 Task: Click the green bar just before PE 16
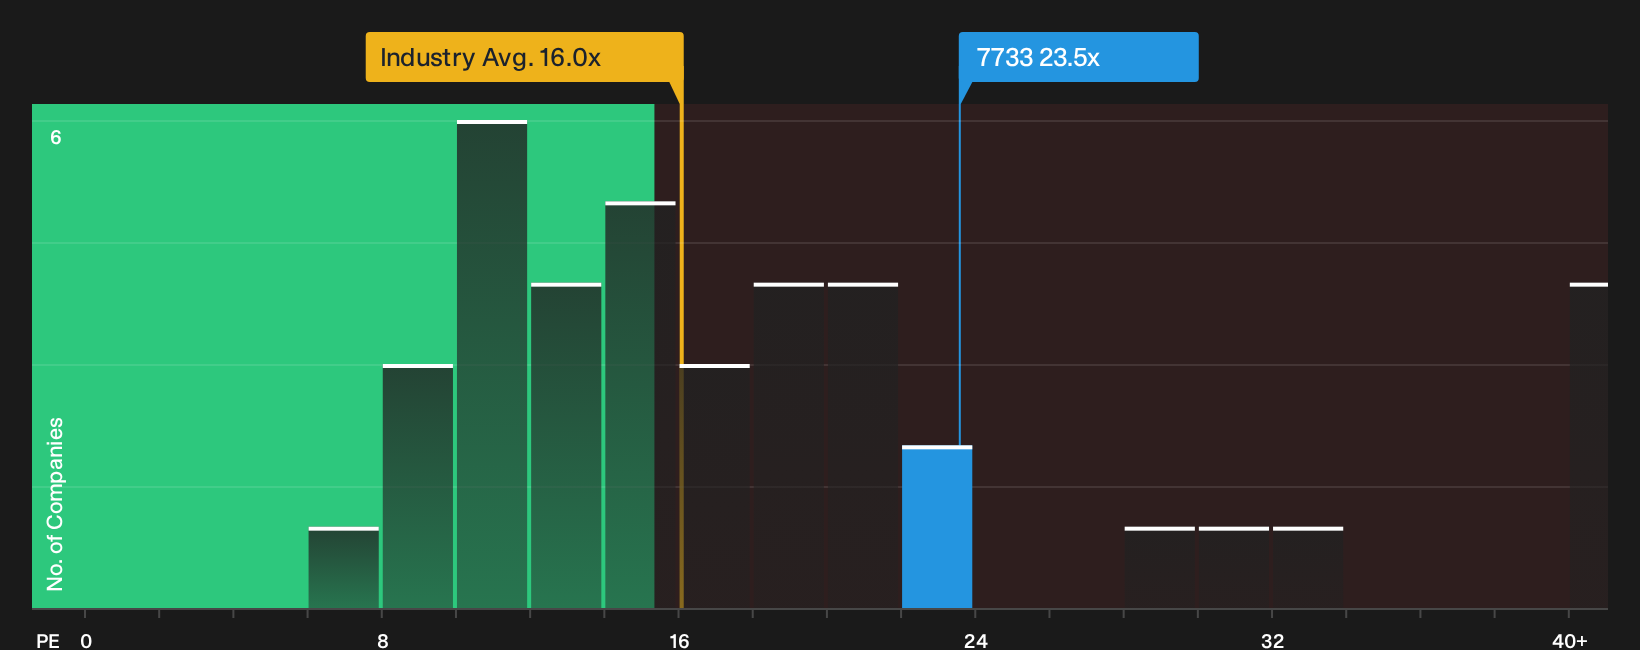[640, 405]
